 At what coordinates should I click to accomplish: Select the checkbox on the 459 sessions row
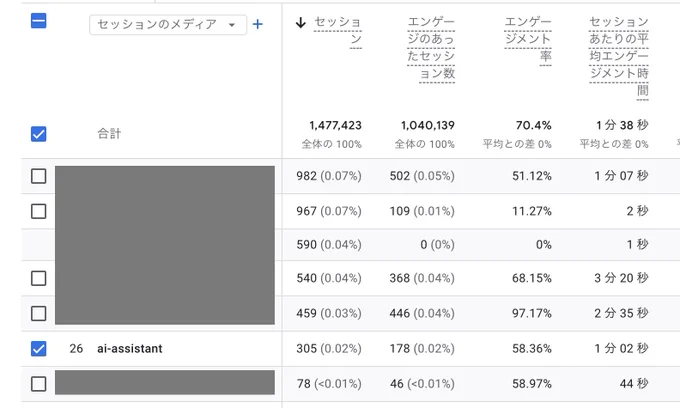pyautogui.click(x=39, y=313)
